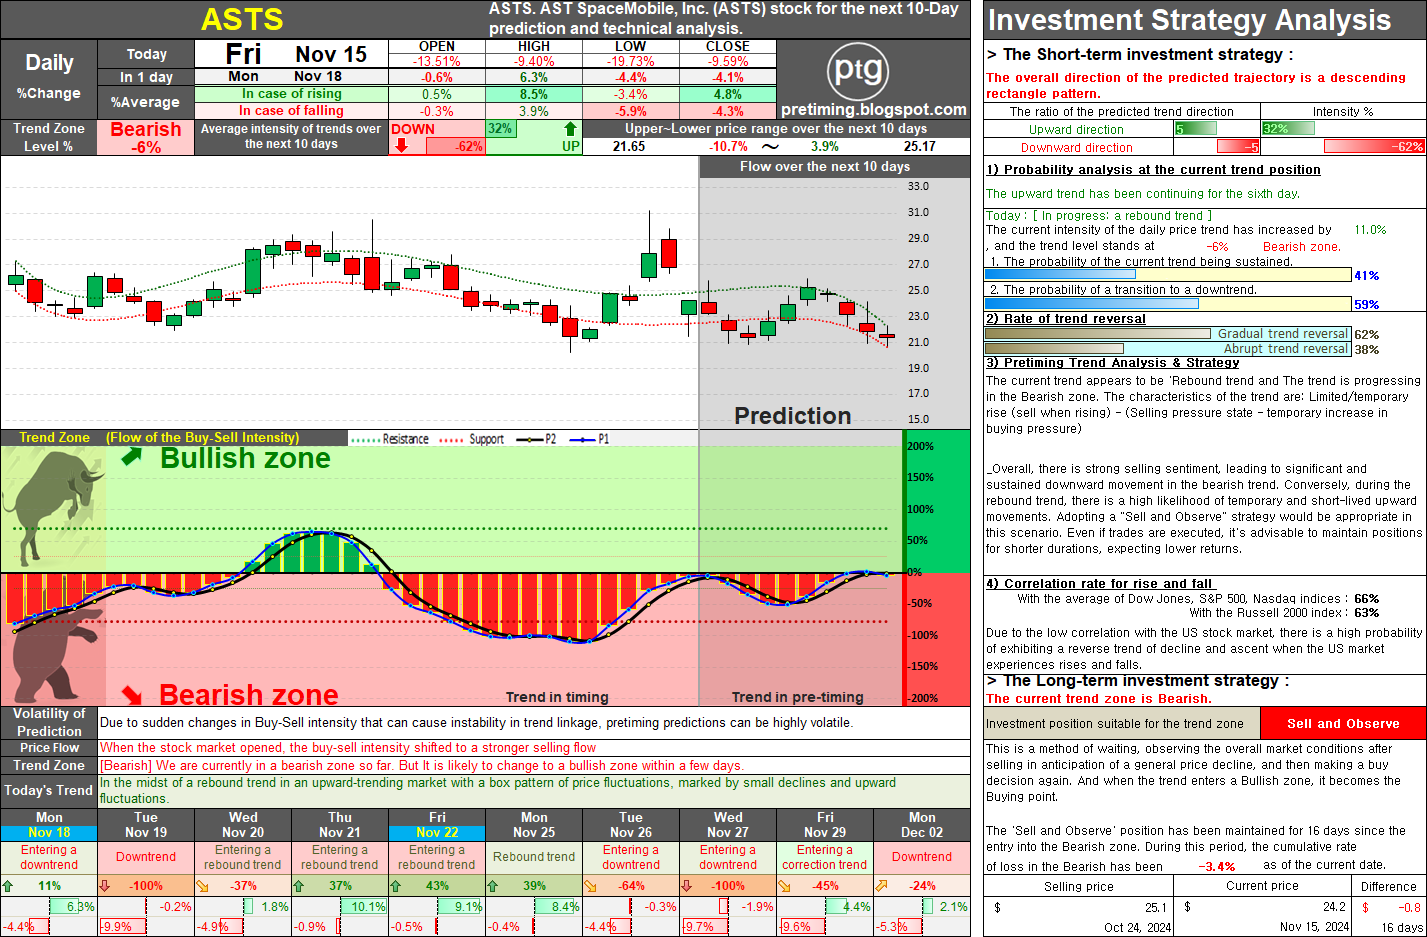
Task: Click the Abrupt trend reversal 38% bar
Action: coord(1168,349)
